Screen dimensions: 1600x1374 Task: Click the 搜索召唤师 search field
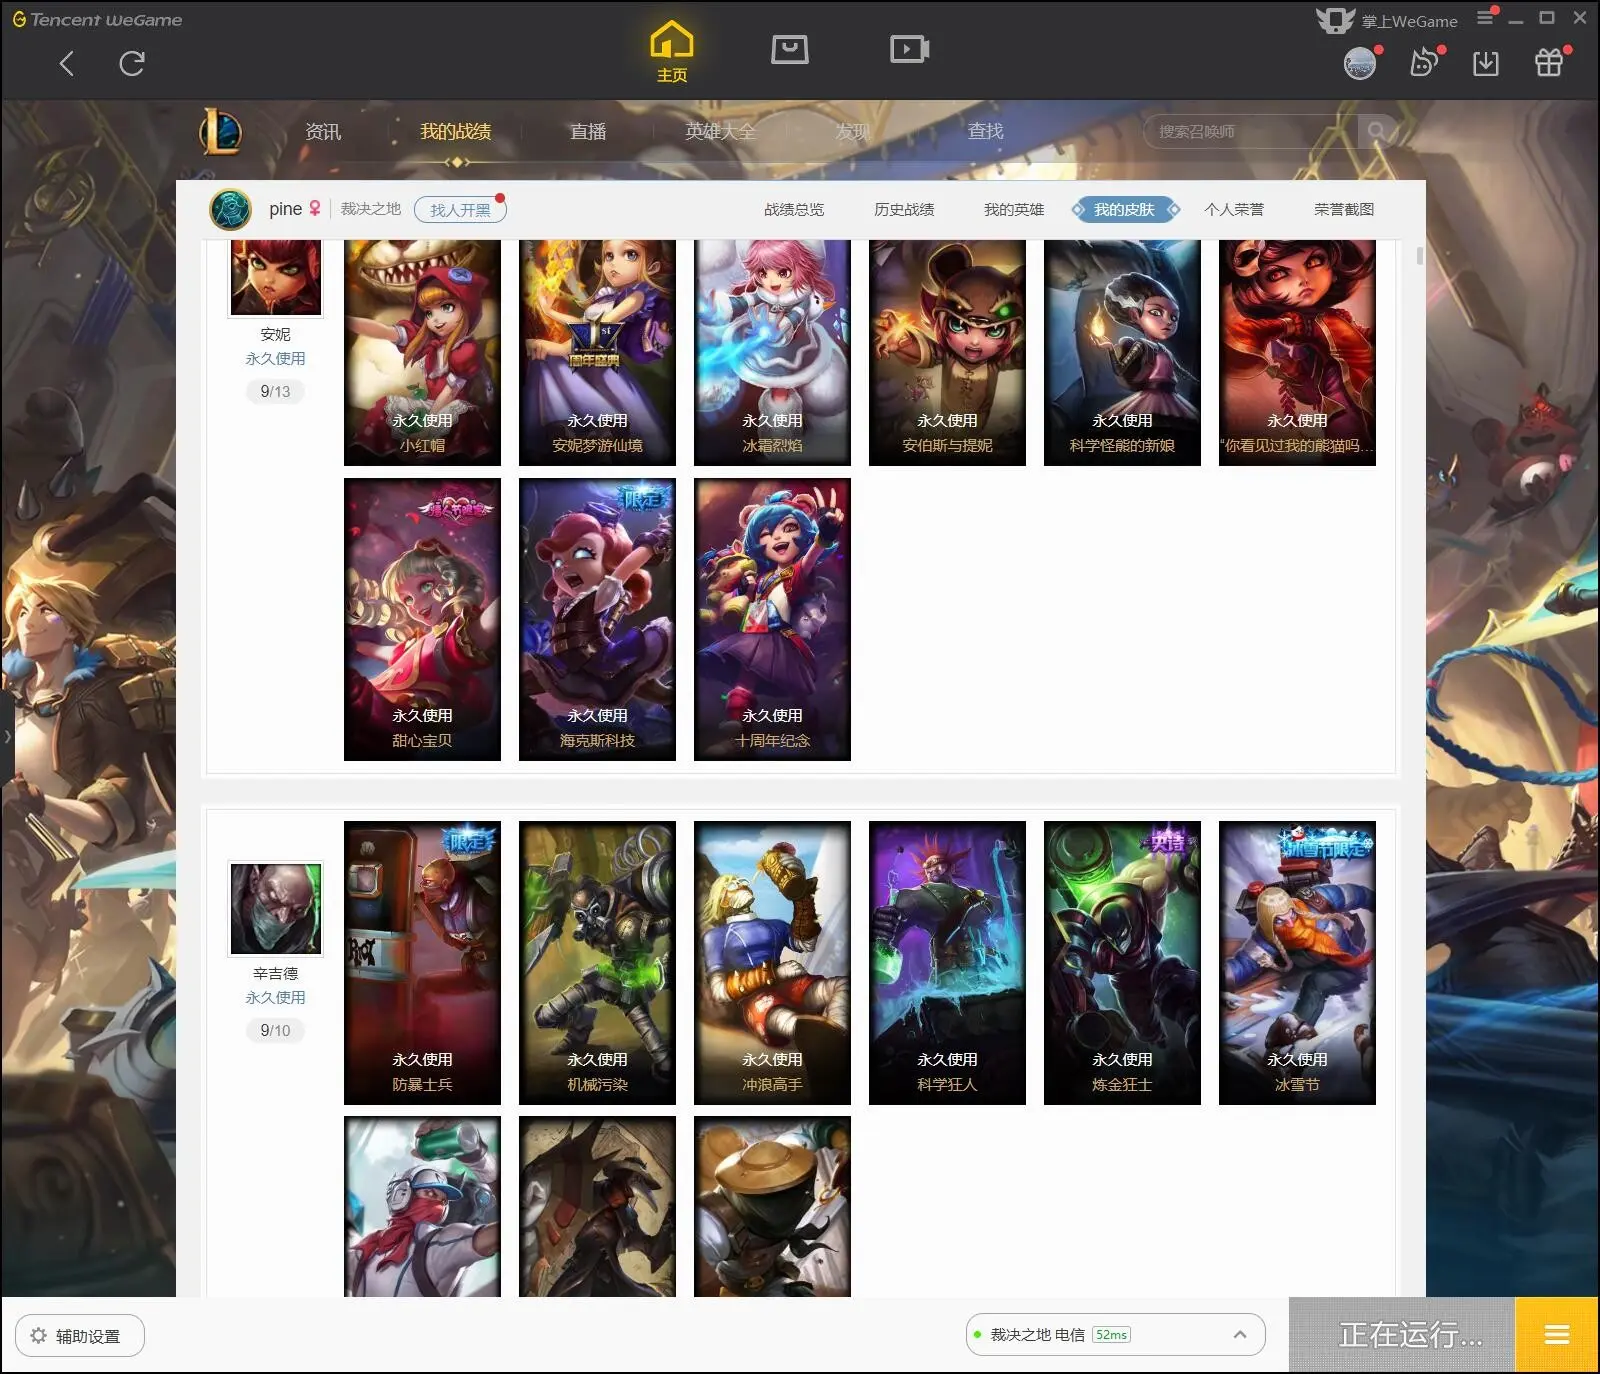pyautogui.click(x=1250, y=131)
